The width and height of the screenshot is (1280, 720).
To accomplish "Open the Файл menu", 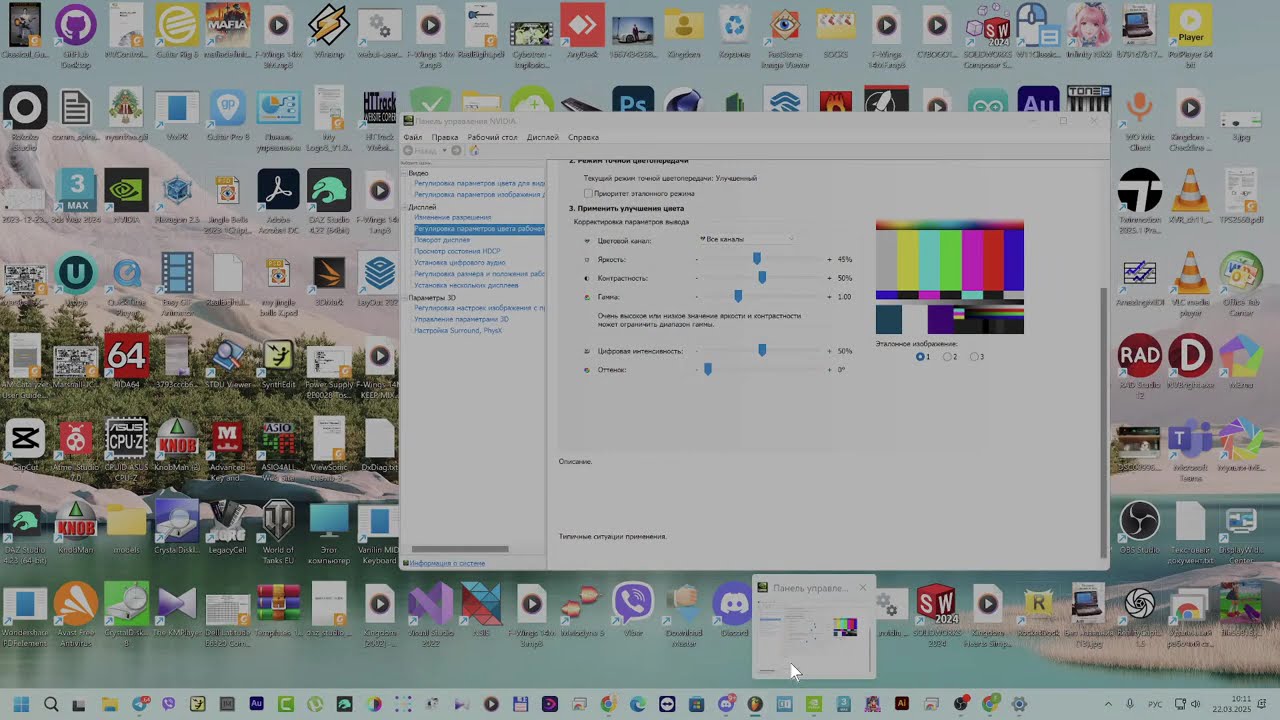I will 412,137.
